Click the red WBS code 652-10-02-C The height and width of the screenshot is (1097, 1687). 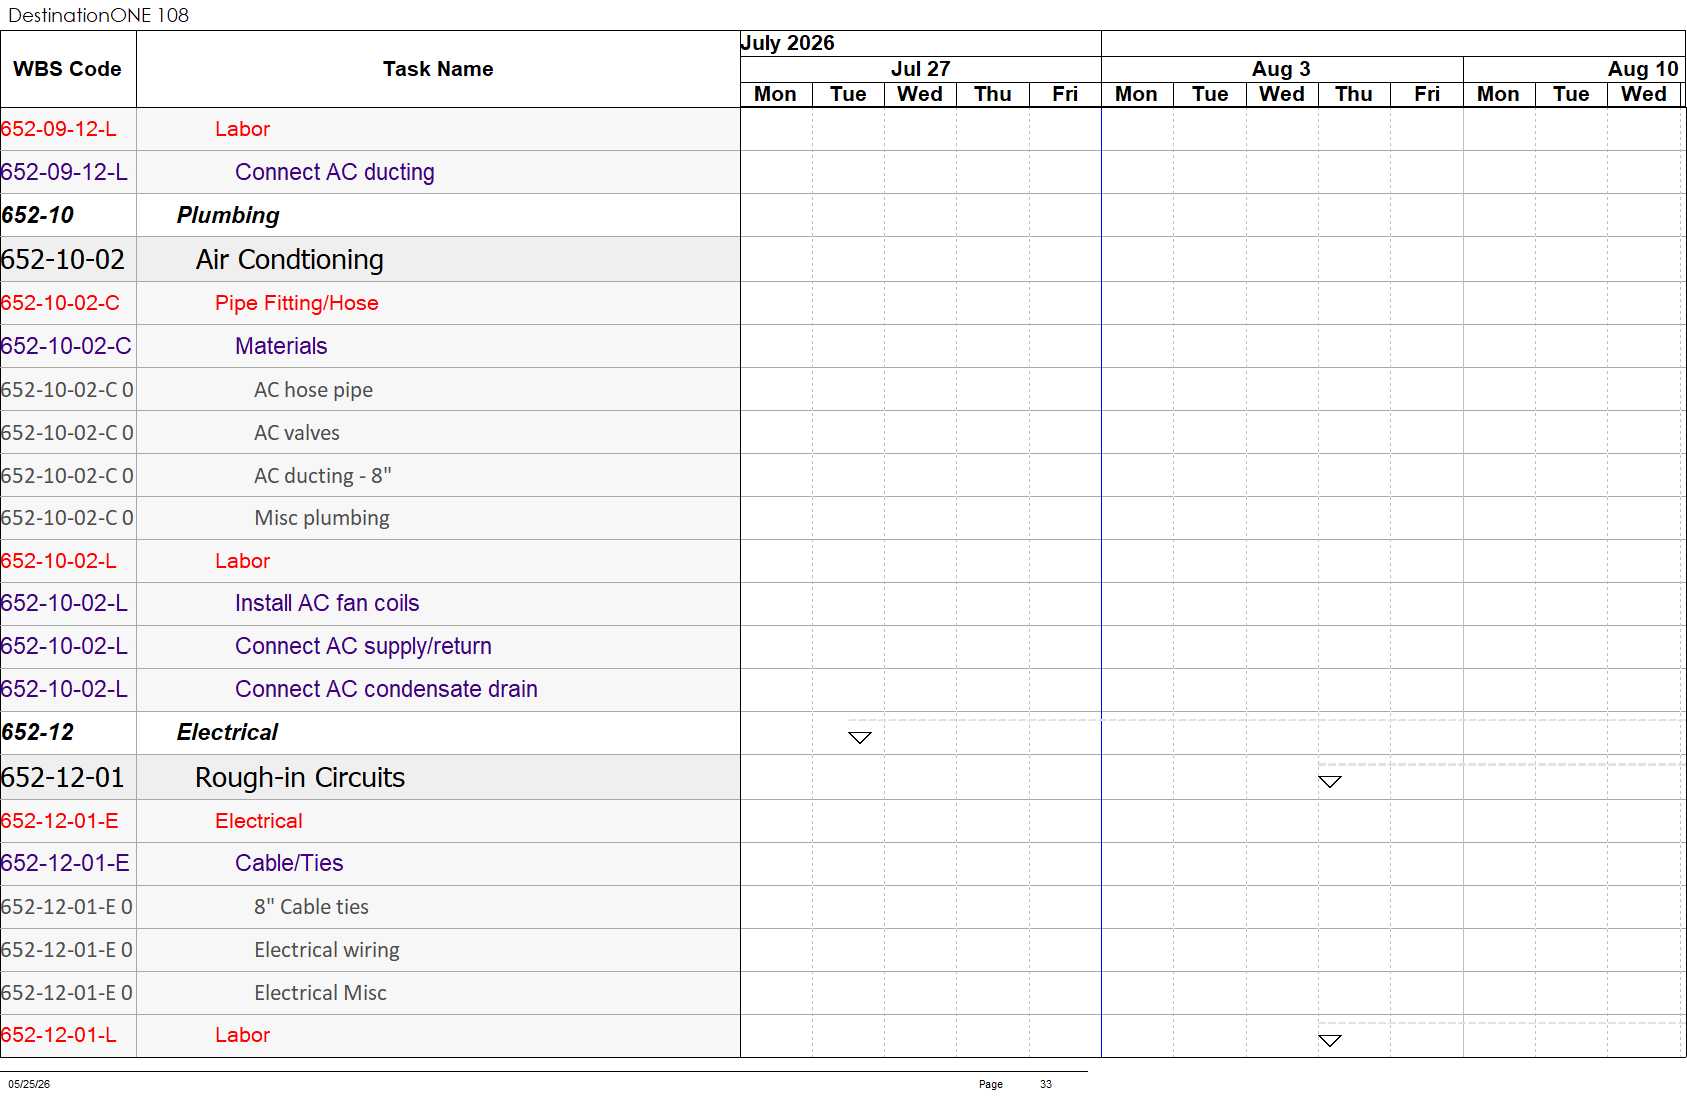coord(60,303)
